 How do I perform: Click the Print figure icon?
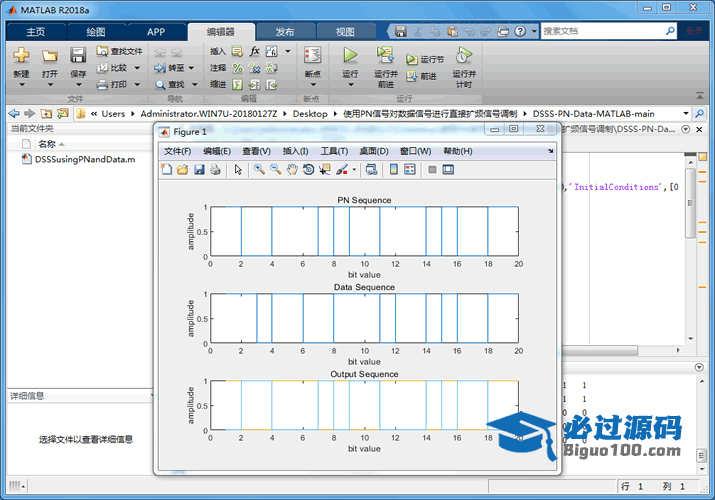pos(215,170)
